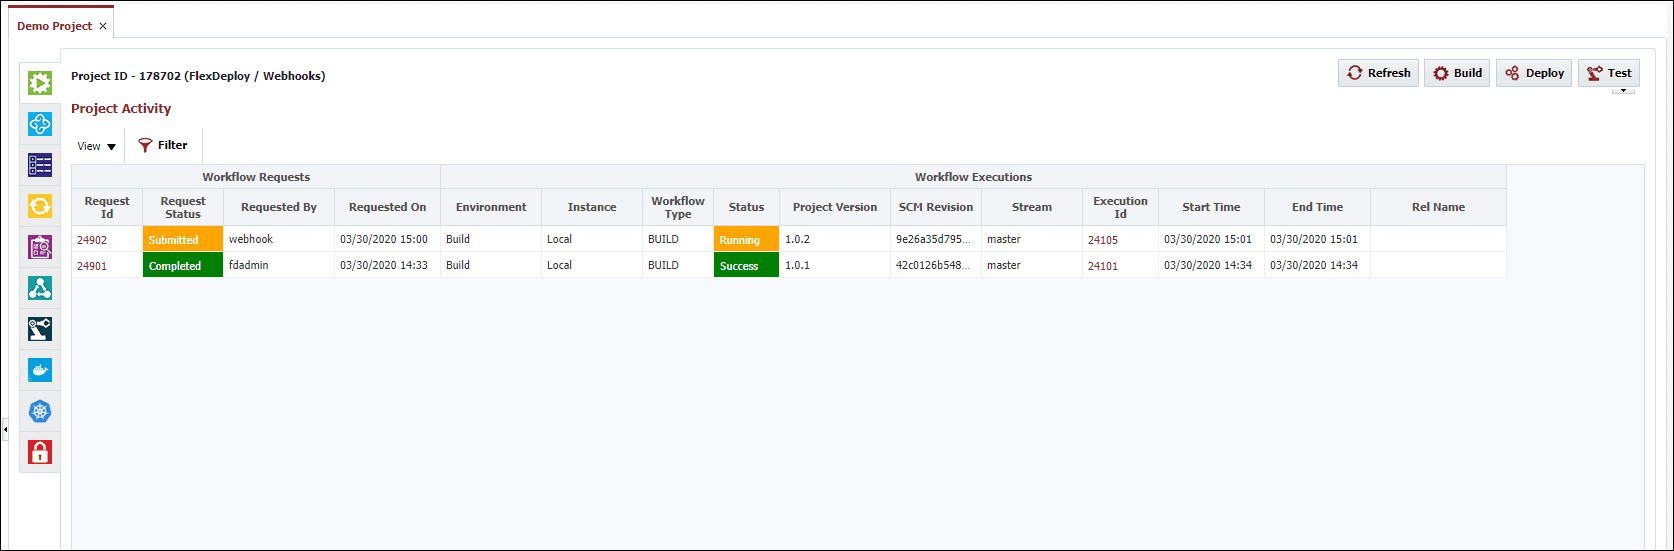The width and height of the screenshot is (1674, 551).
Task: Click the Execution Id column header
Action: point(1120,207)
